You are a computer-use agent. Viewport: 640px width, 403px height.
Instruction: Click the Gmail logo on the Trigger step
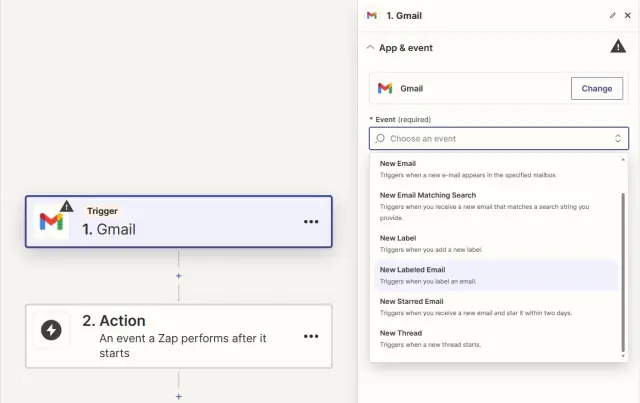[x=51, y=222]
